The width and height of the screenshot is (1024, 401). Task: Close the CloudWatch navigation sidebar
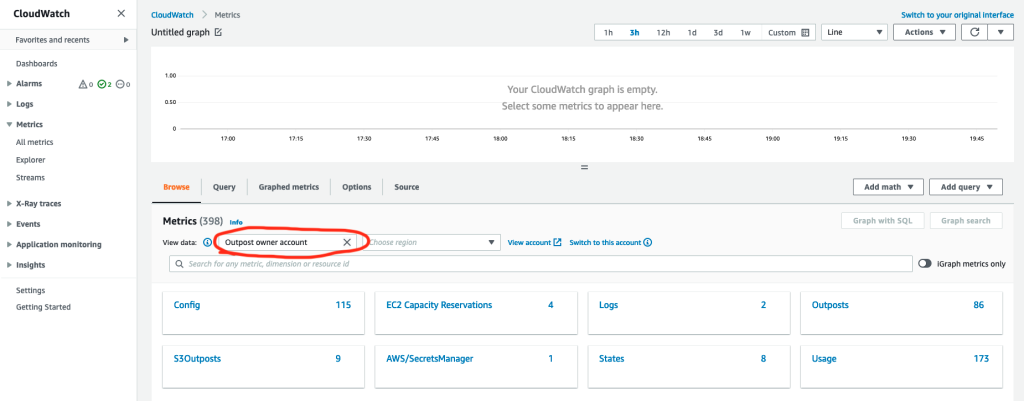(121, 14)
